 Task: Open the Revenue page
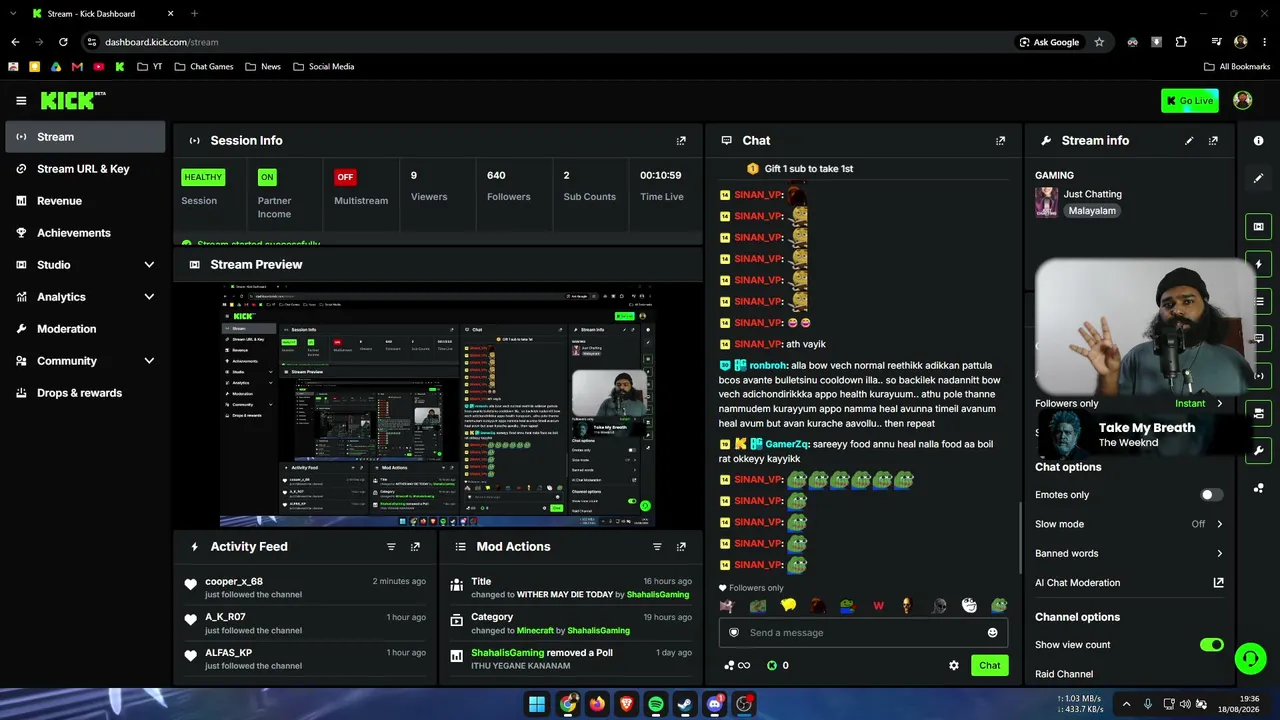[85, 201]
